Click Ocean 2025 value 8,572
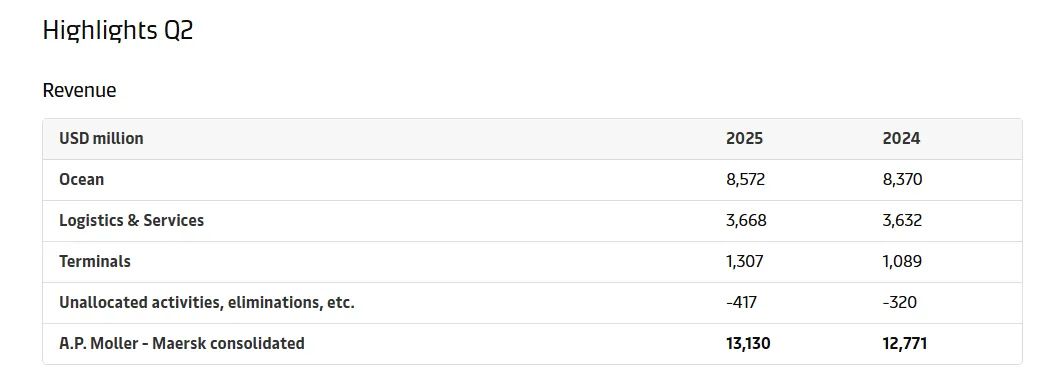 pyautogui.click(x=745, y=180)
